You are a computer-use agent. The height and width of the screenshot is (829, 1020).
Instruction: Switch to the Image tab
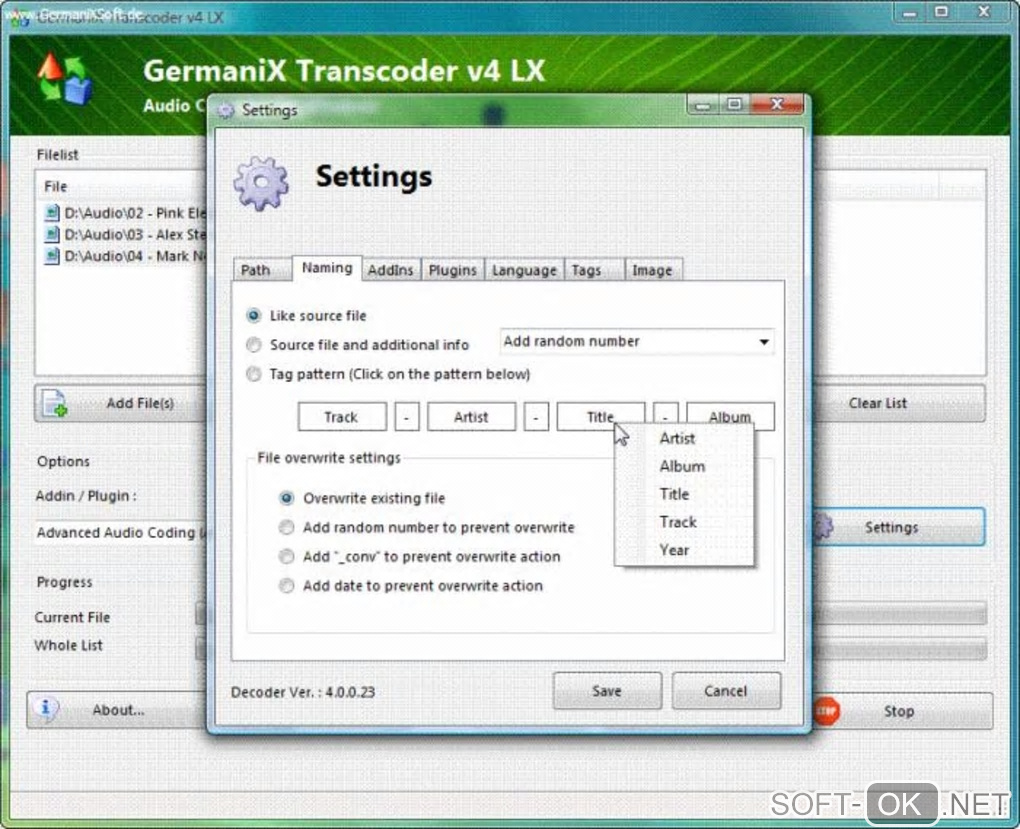pyautogui.click(x=653, y=270)
